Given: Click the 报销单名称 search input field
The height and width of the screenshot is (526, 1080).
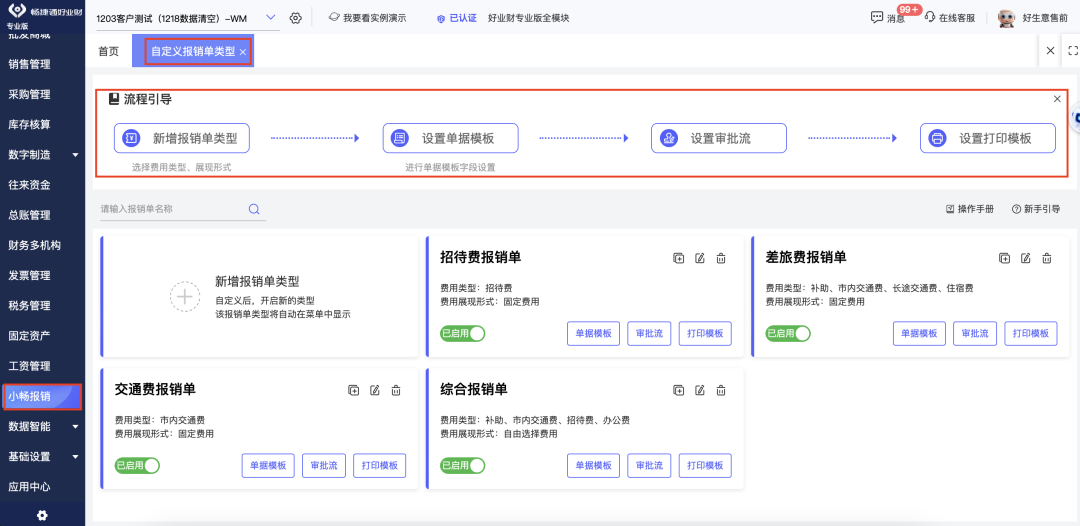Looking at the screenshot, I should pos(170,209).
